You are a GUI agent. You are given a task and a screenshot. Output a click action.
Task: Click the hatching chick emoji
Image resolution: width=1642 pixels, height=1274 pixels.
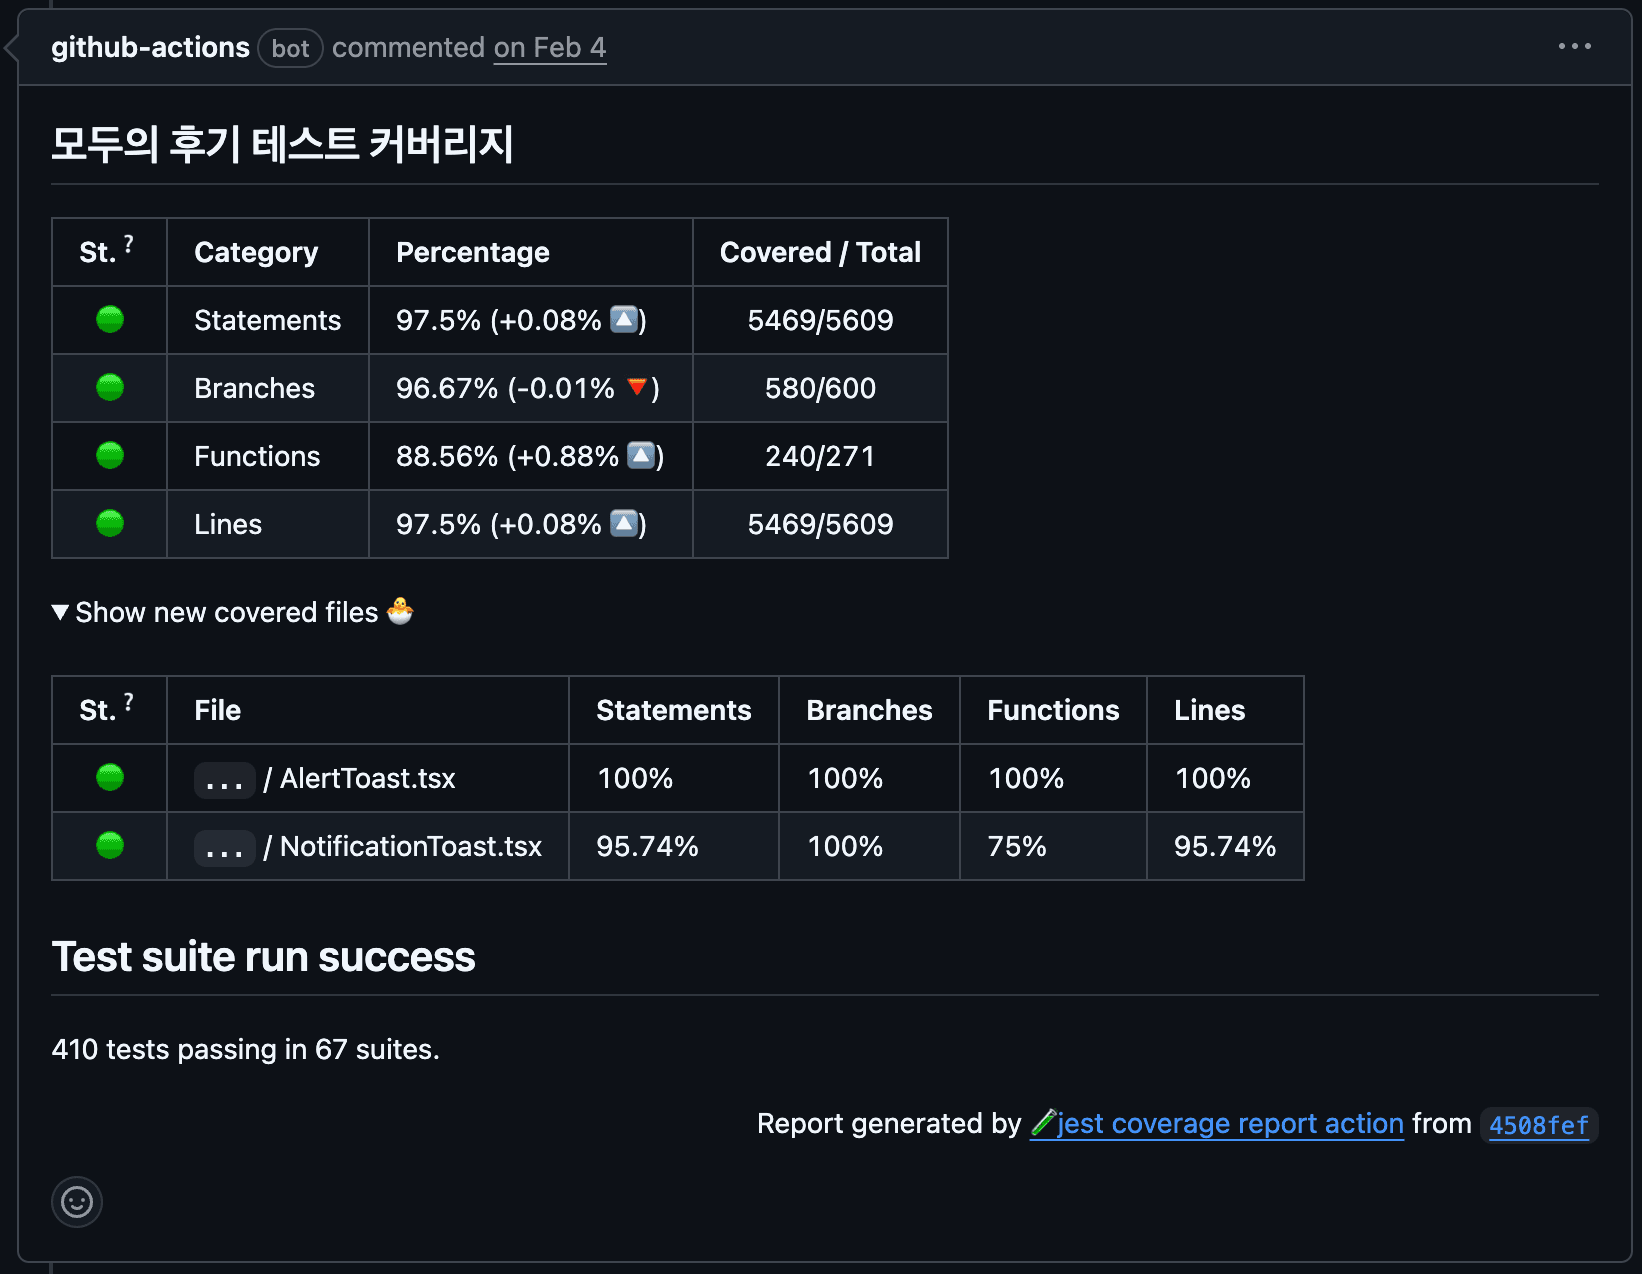pos(400,611)
